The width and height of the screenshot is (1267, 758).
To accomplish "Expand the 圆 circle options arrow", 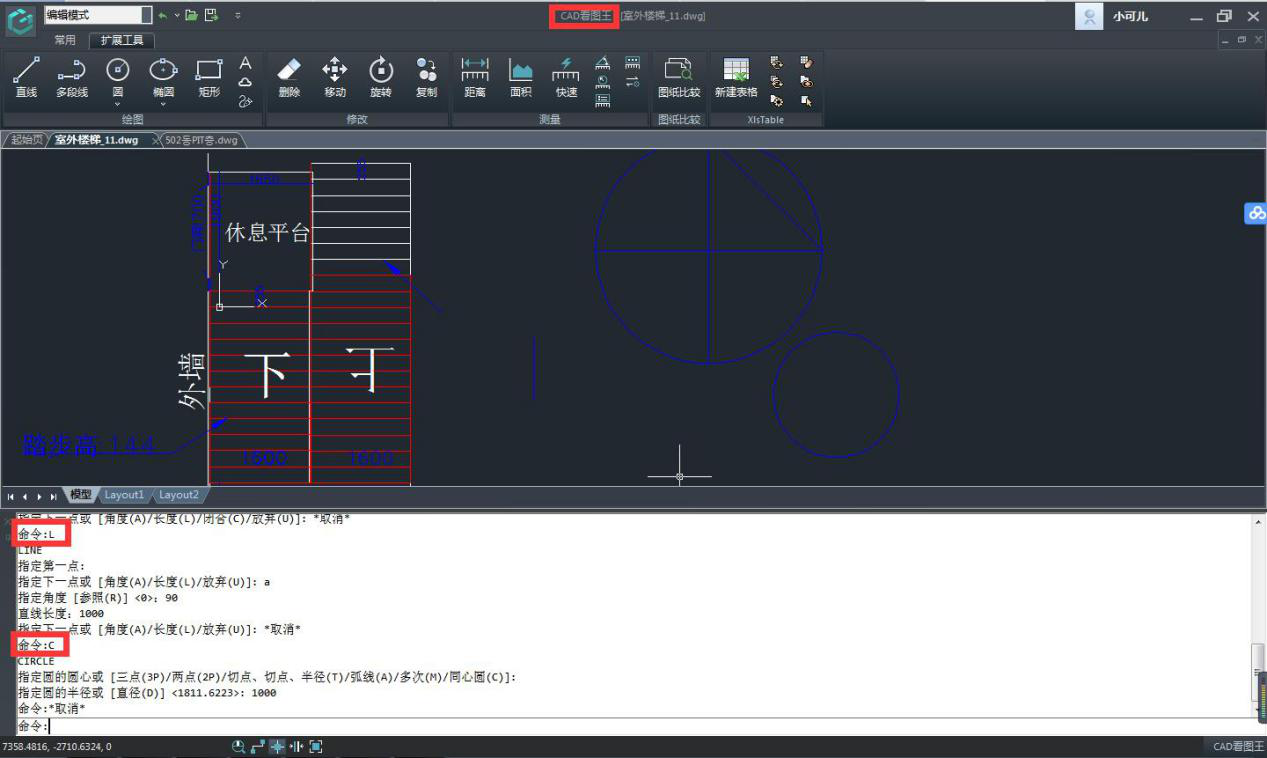I will (118, 104).
